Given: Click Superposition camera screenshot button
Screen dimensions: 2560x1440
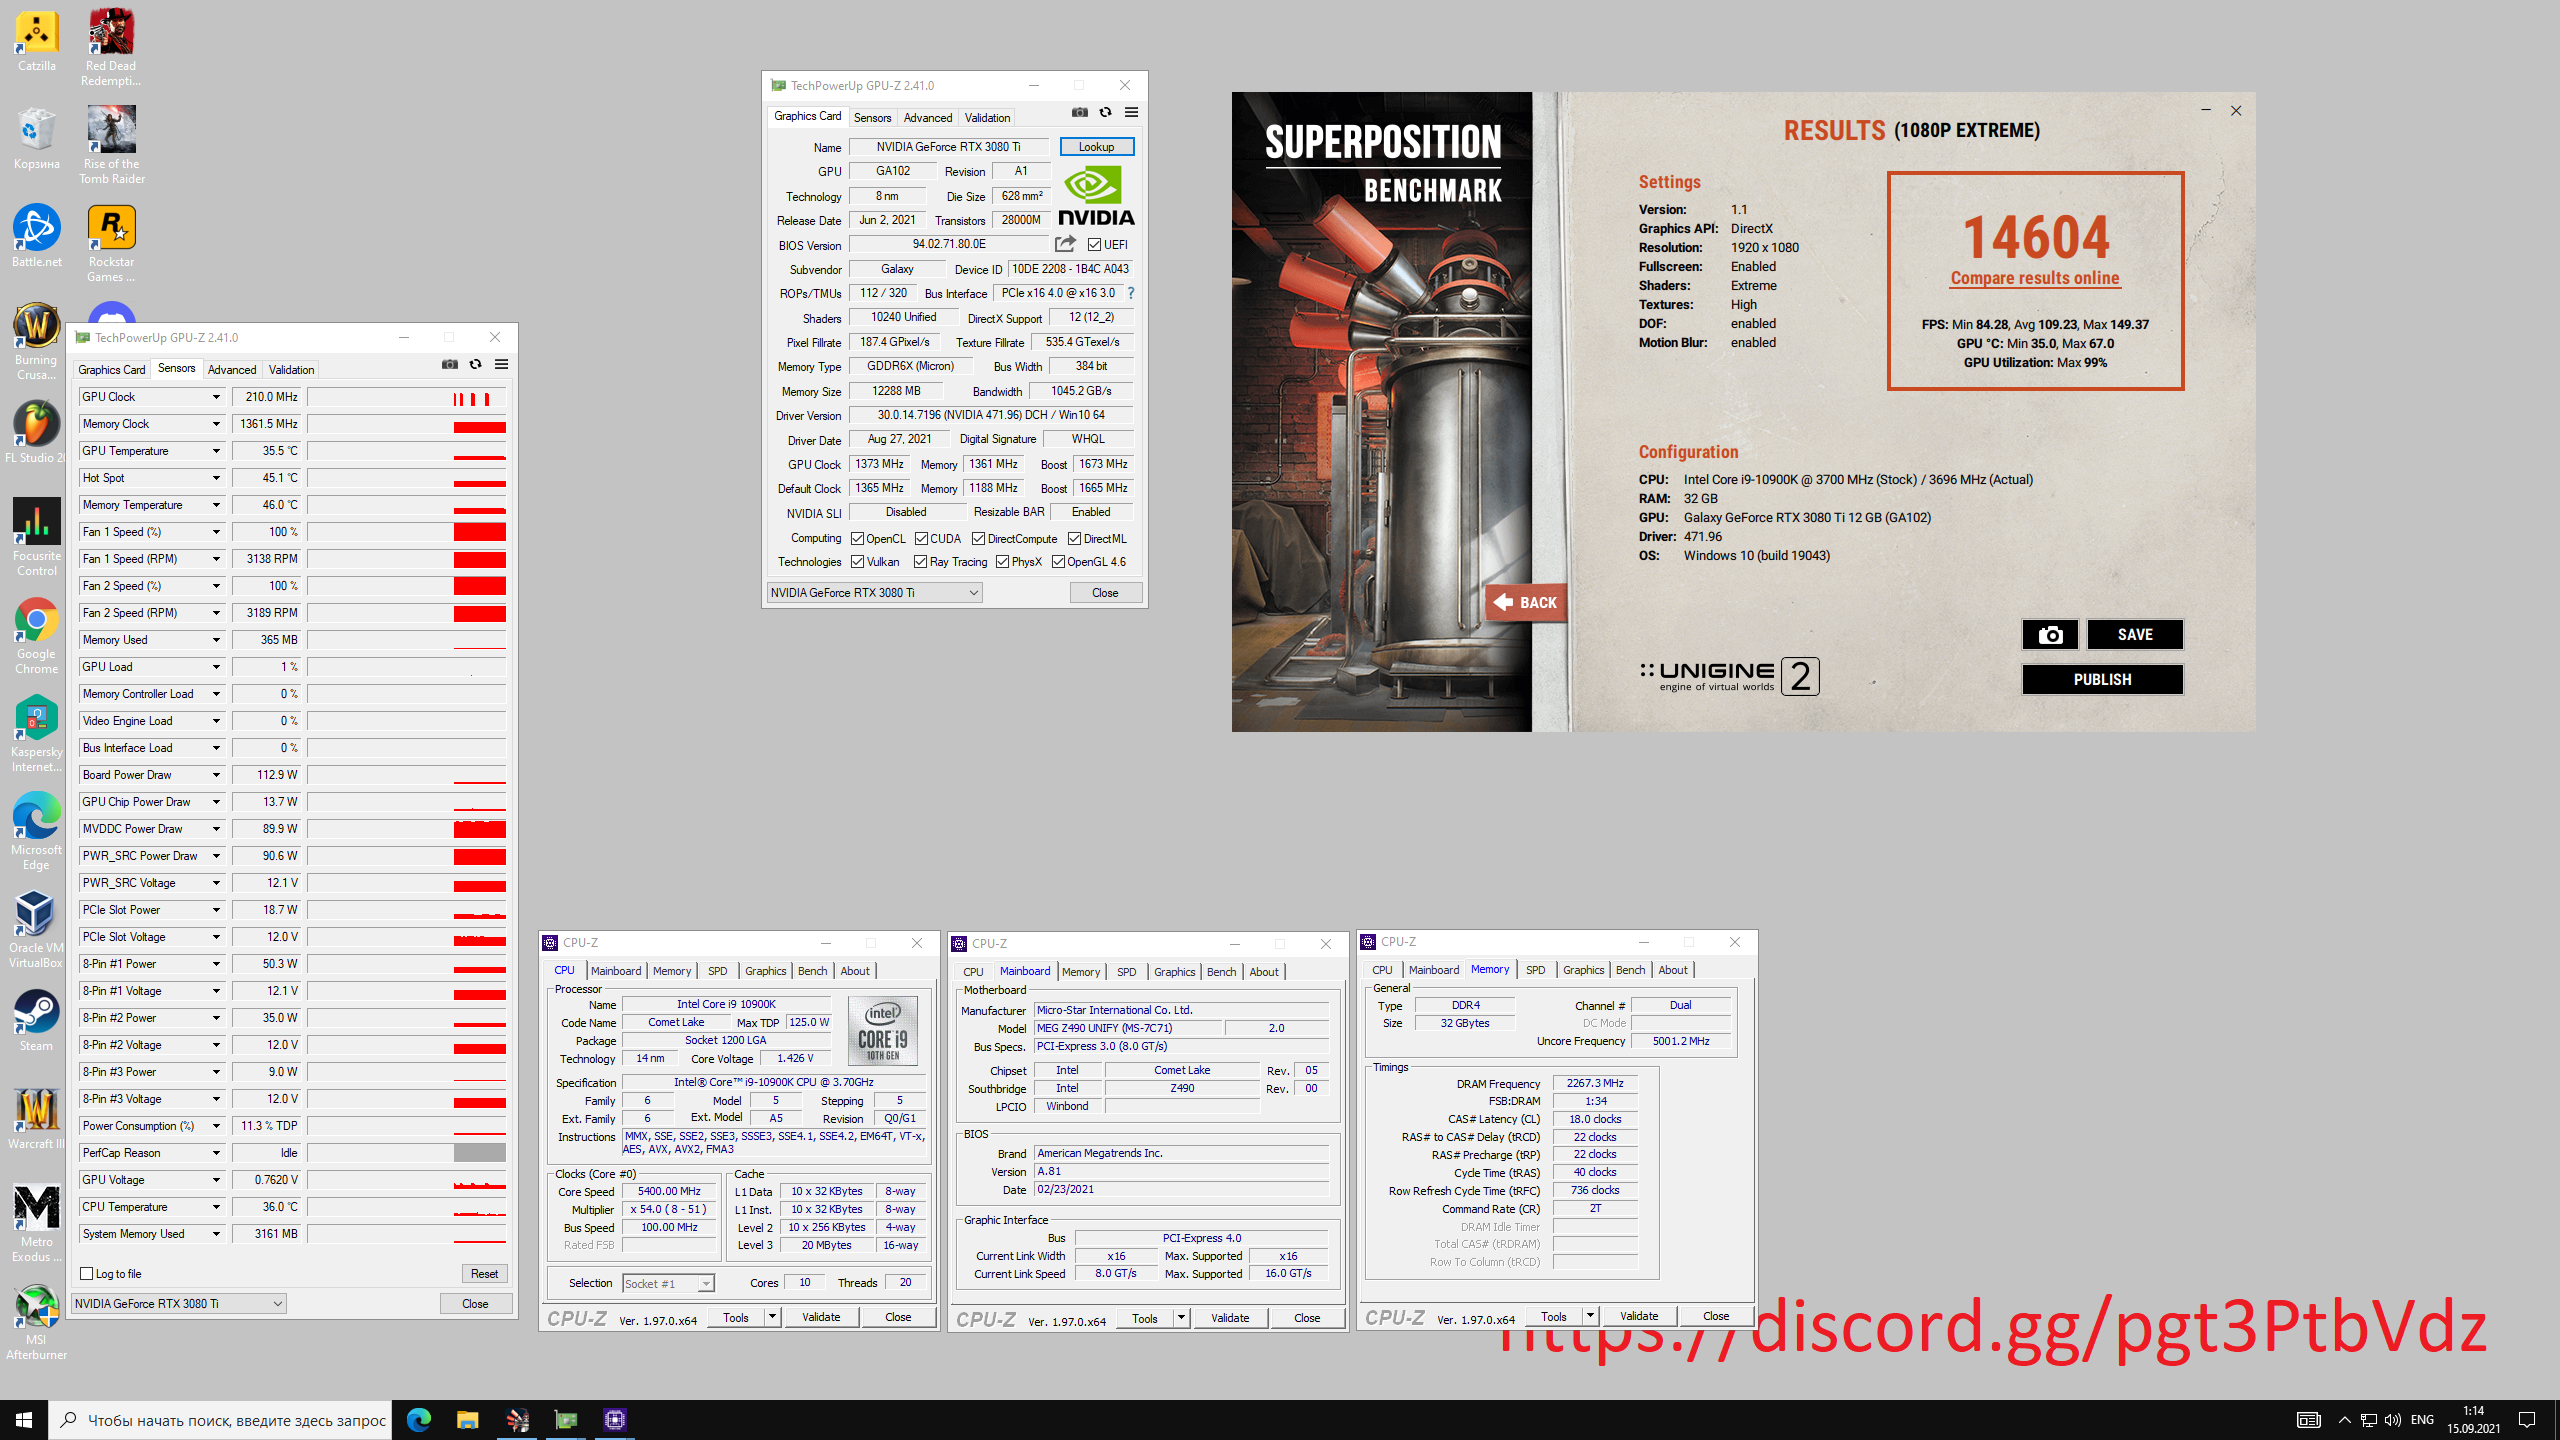Looking at the screenshot, I should pos(2050,634).
